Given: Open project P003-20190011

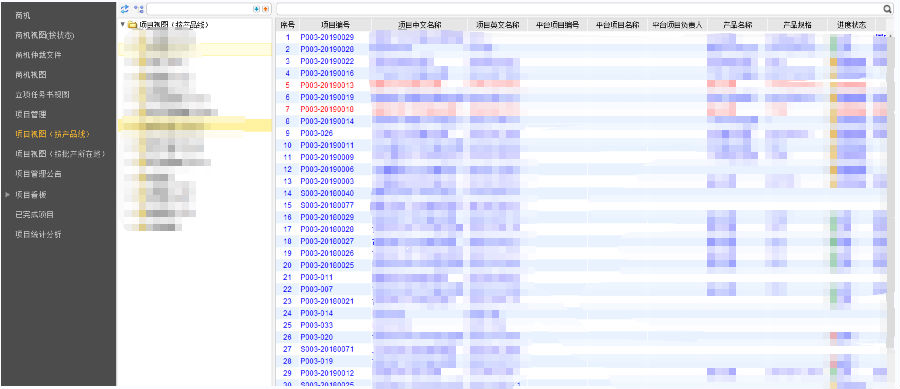Looking at the screenshot, I should tap(327, 145).
